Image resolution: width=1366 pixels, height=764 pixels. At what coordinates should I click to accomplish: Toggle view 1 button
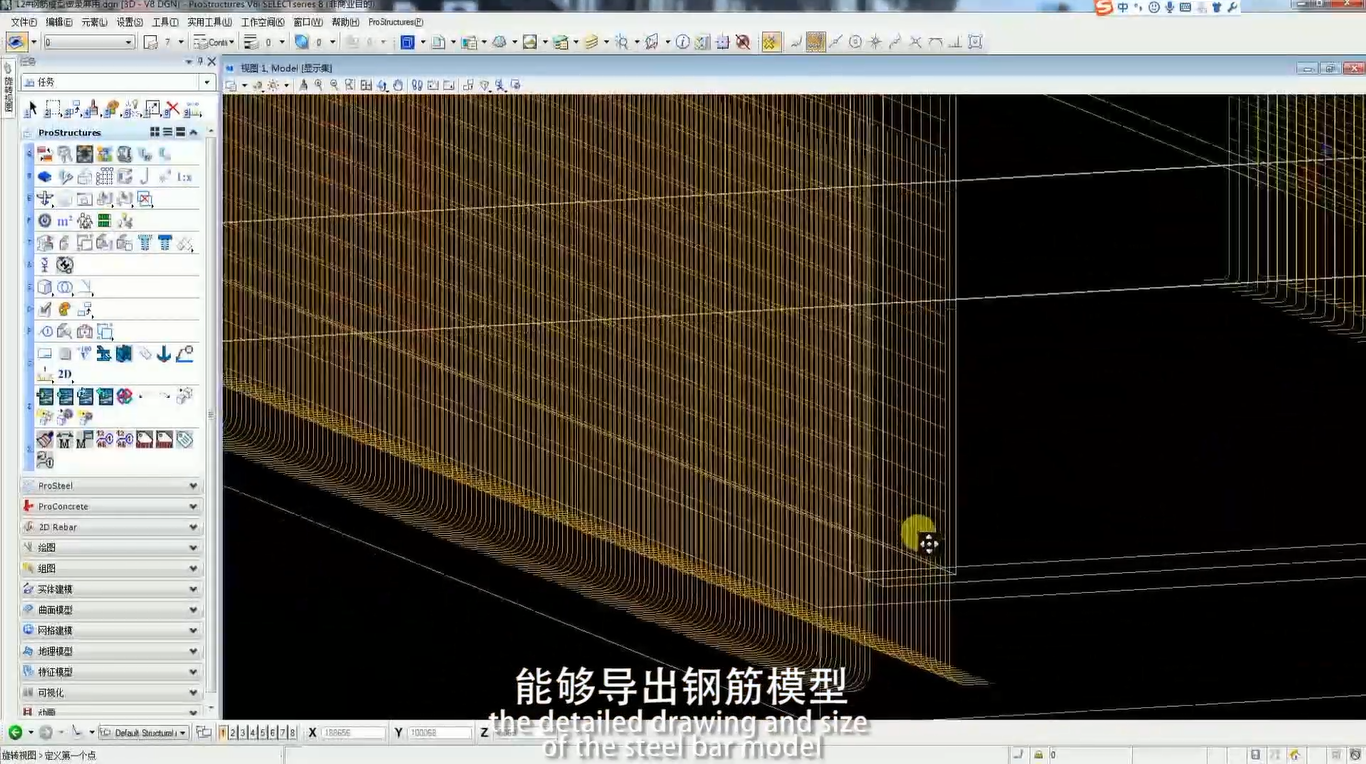223,733
